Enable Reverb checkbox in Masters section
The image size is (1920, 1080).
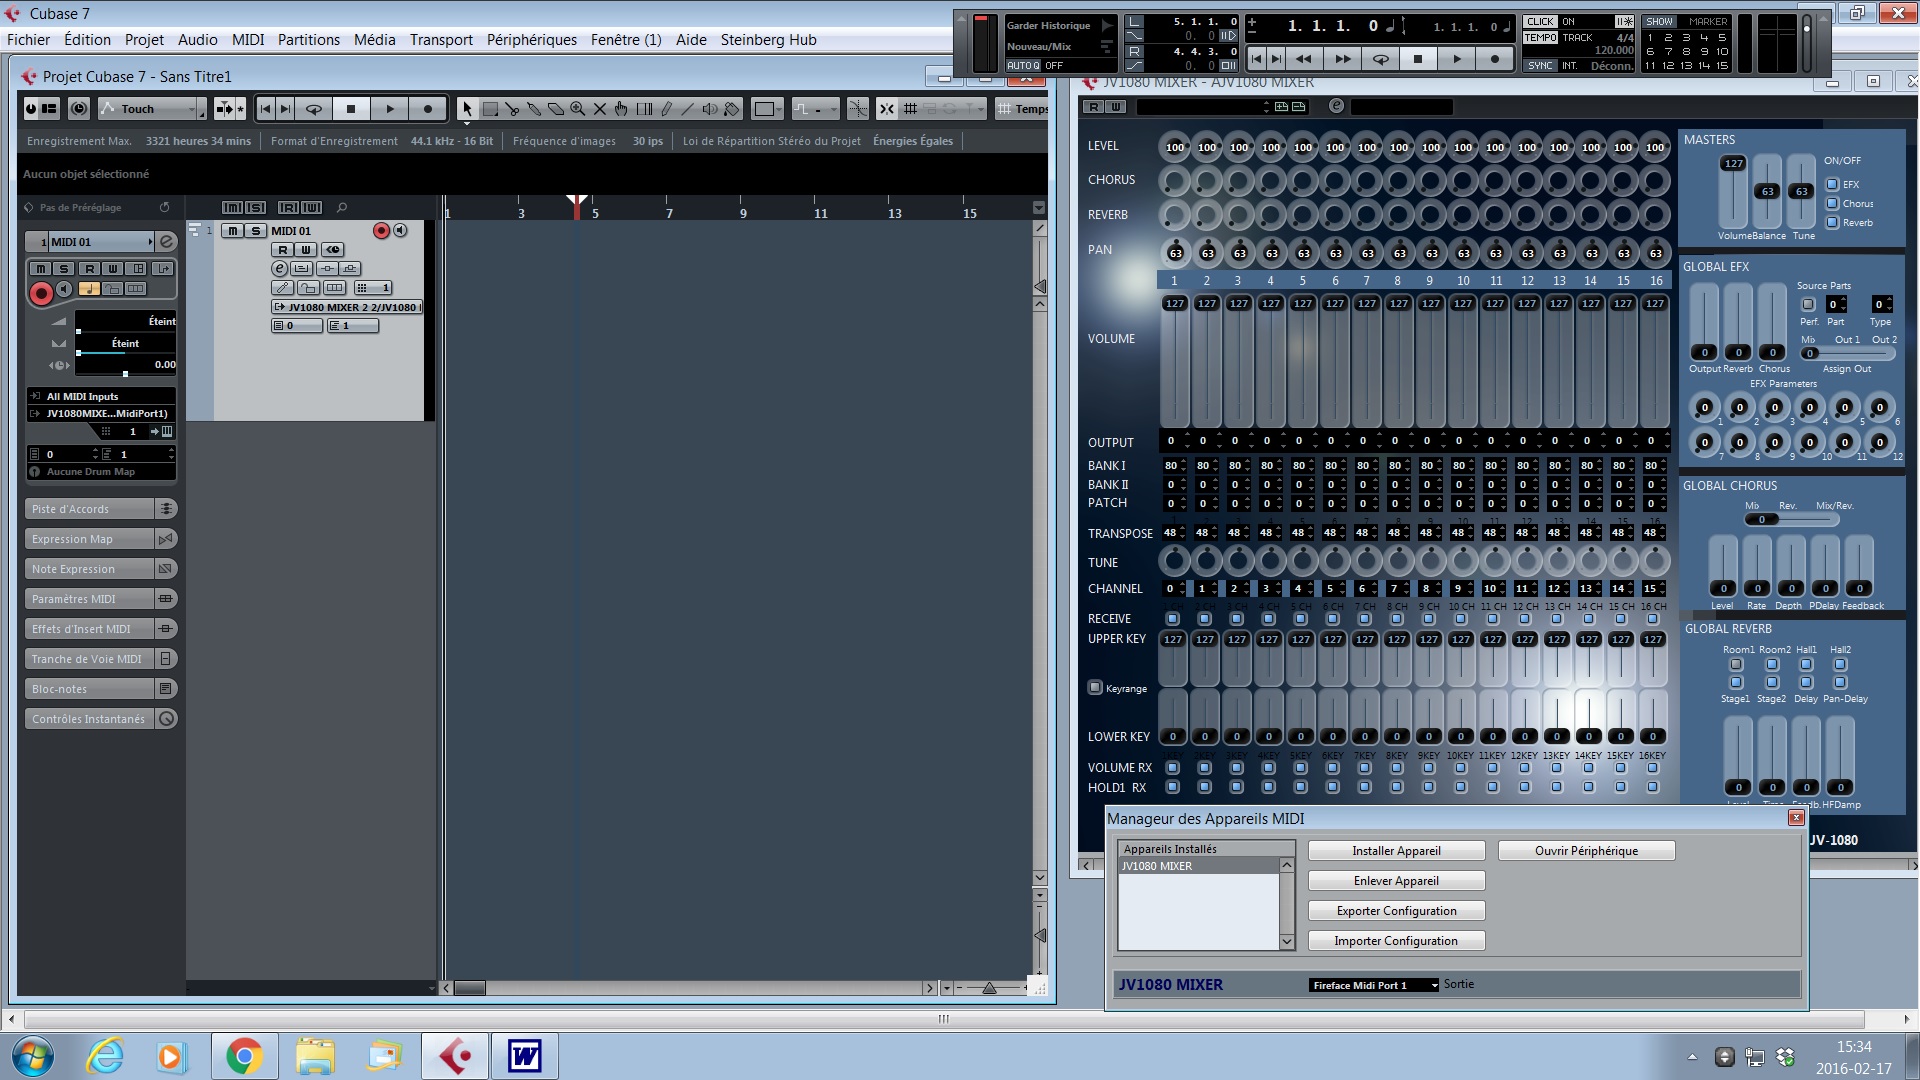point(1832,223)
